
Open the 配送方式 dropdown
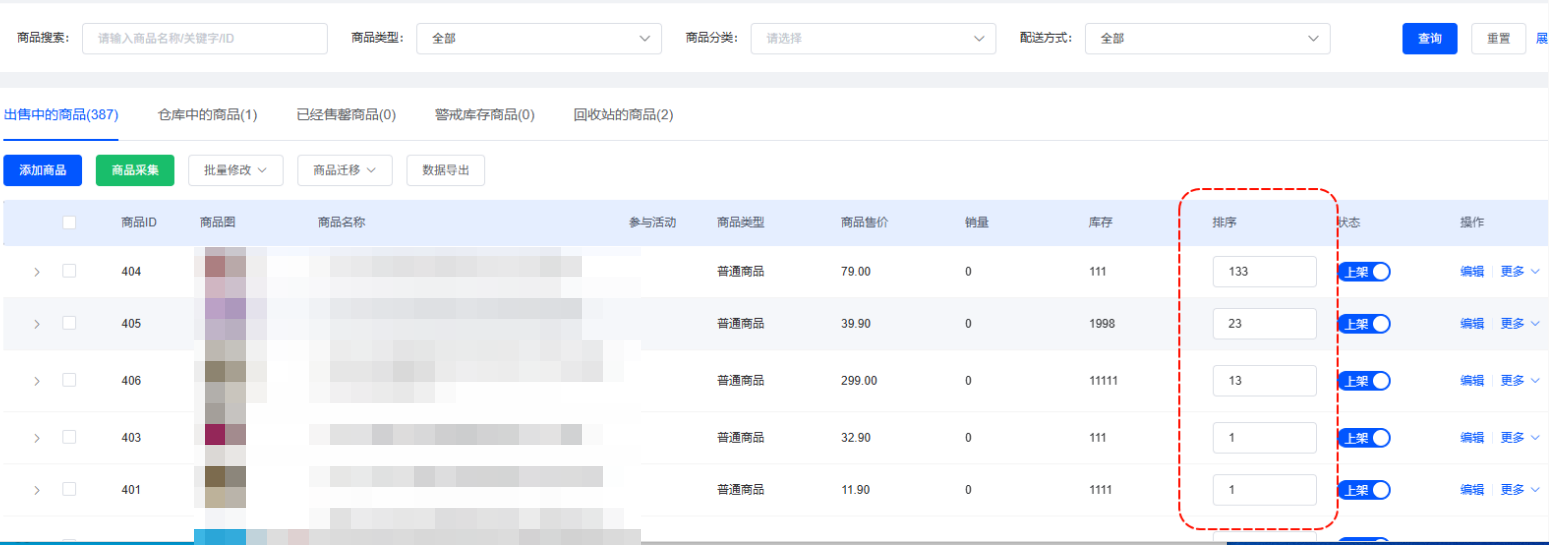(1207, 39)
